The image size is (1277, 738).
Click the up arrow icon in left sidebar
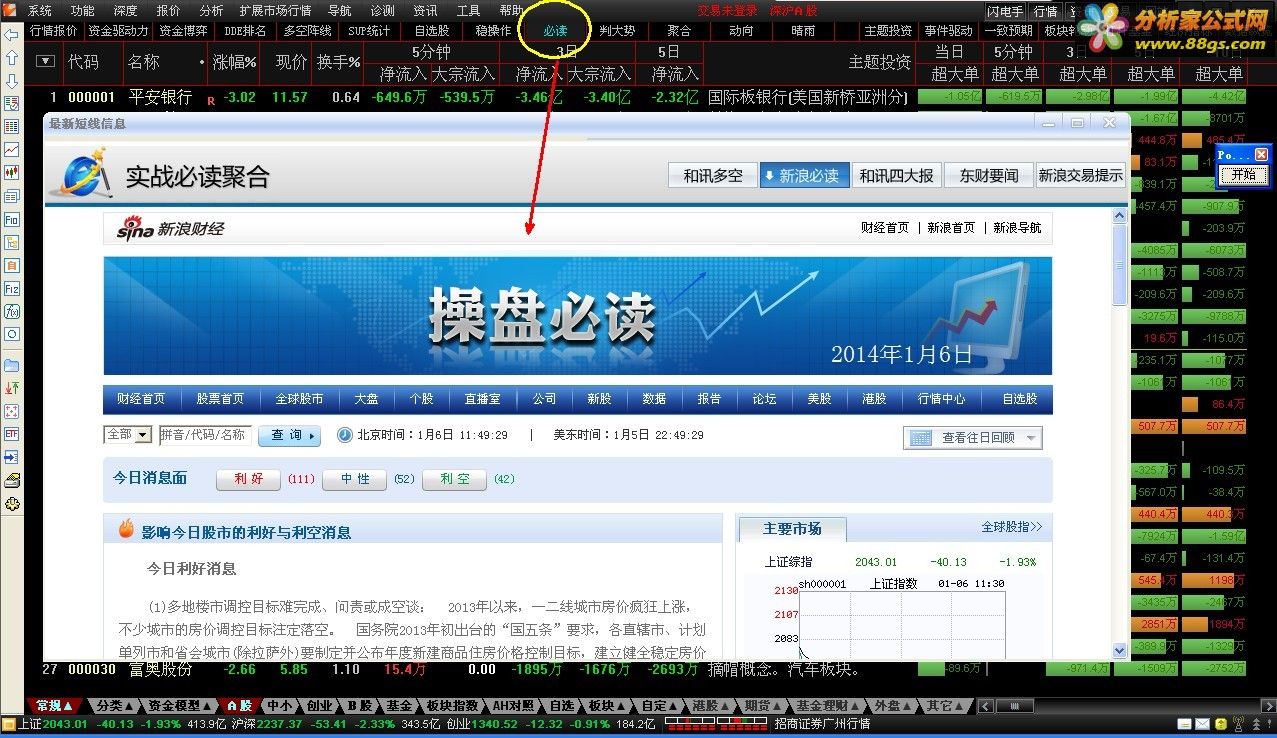point(12,58)
